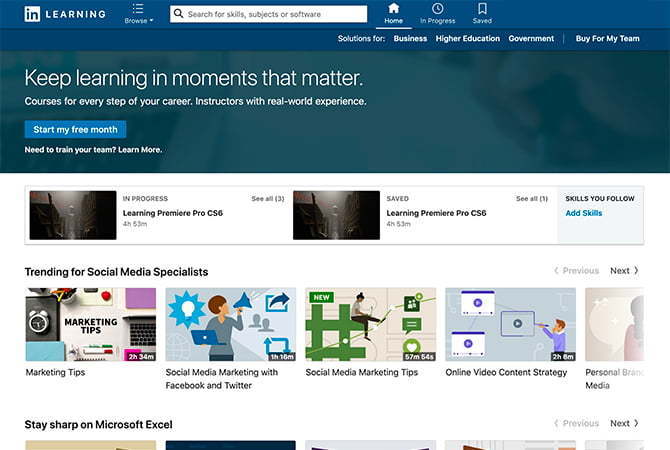Open the NEW Social Media Marketing Tips thumbnail
The image size is (670, 450).
pyautogui.click(x=370, y=324)
